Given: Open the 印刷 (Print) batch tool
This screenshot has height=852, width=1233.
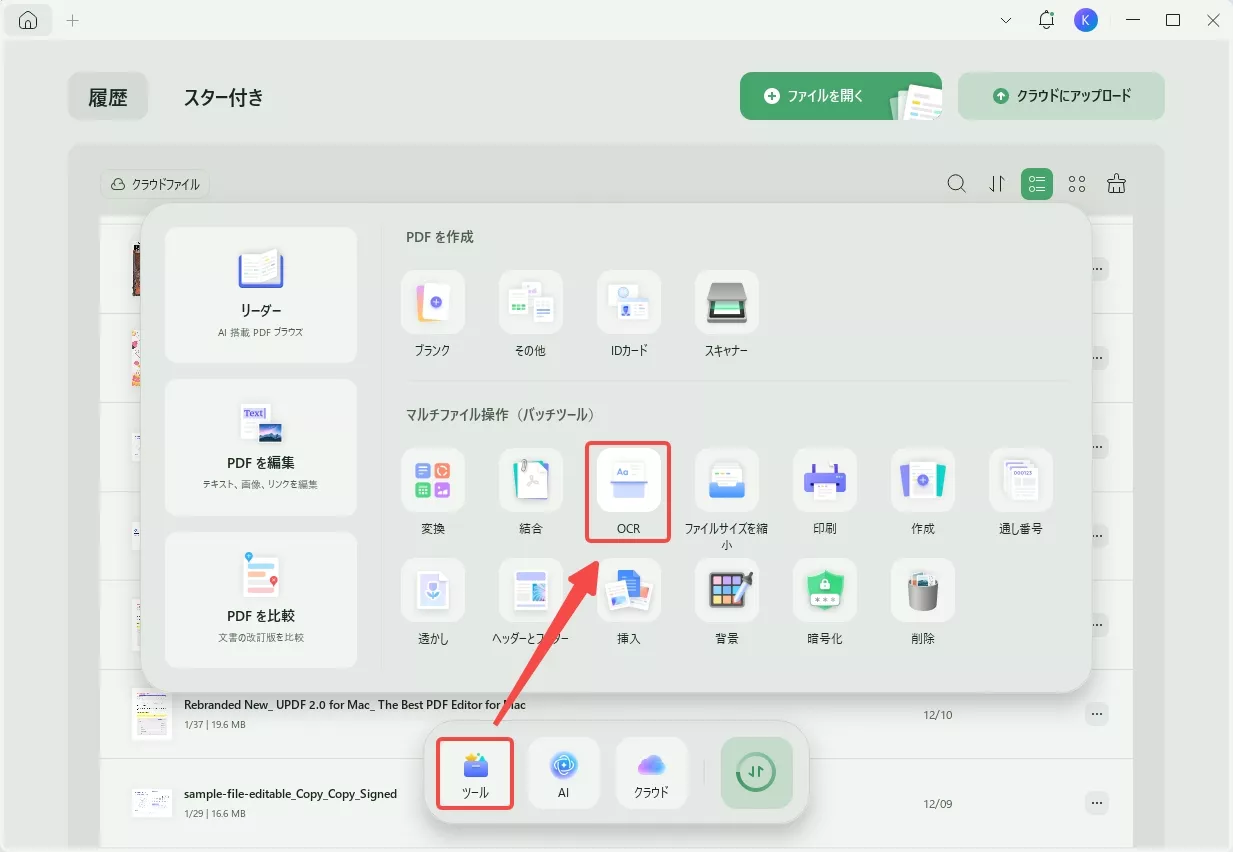Looking at the screenshot, I should tap(824, 492).
